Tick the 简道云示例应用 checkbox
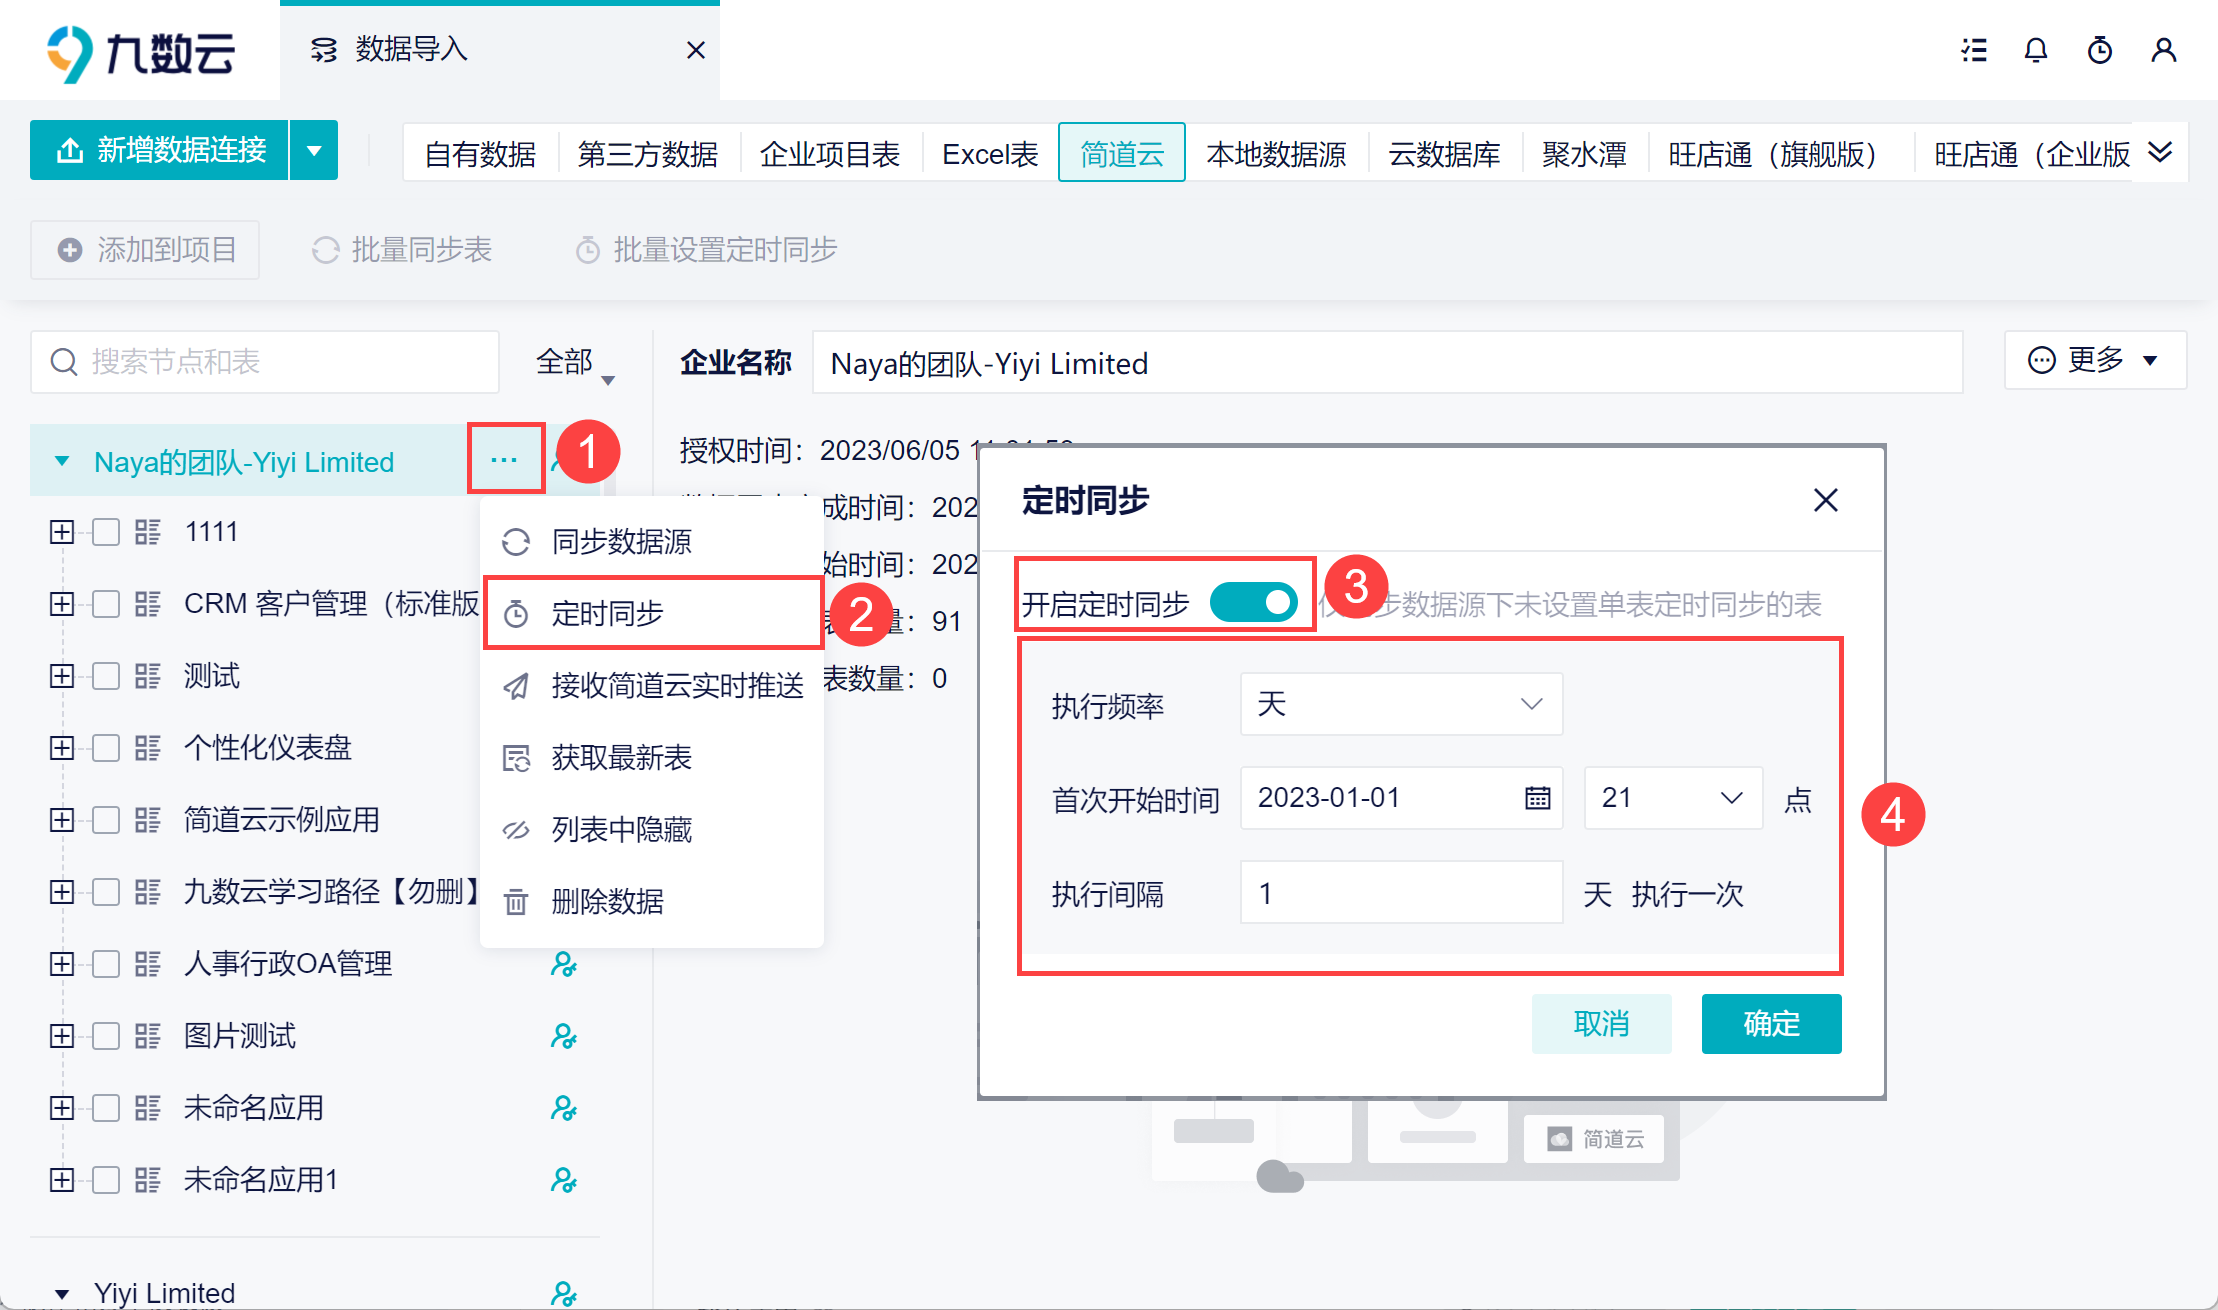This screenshot has height=1310, width=2218. click(x=106, y=820)
